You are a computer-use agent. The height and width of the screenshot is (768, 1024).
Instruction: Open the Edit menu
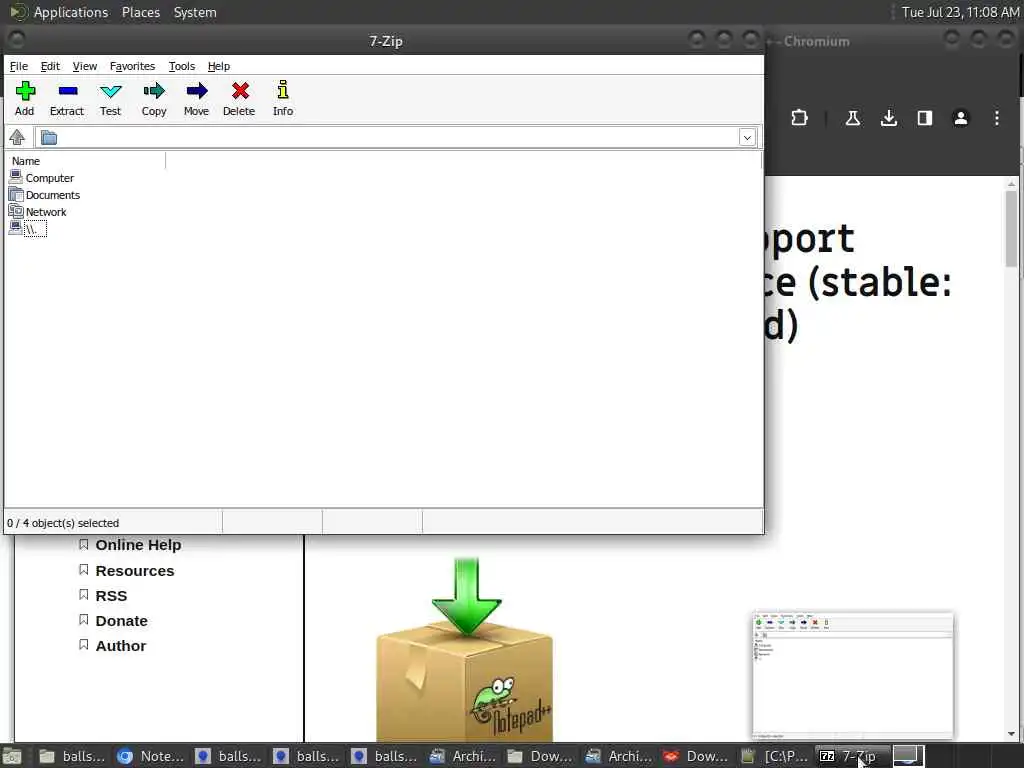(50, 66)
